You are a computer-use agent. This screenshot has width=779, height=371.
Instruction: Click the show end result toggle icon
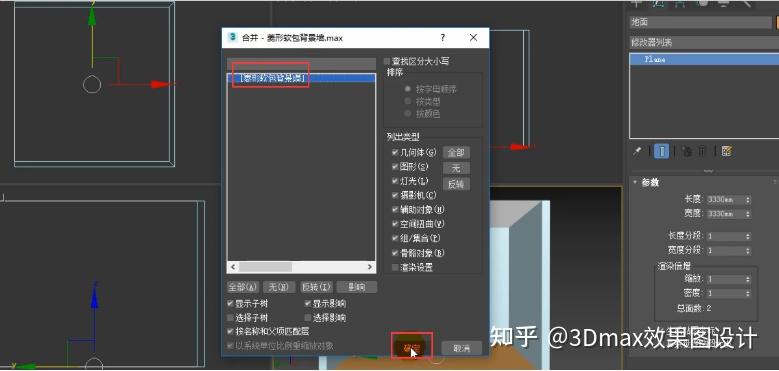661,151
